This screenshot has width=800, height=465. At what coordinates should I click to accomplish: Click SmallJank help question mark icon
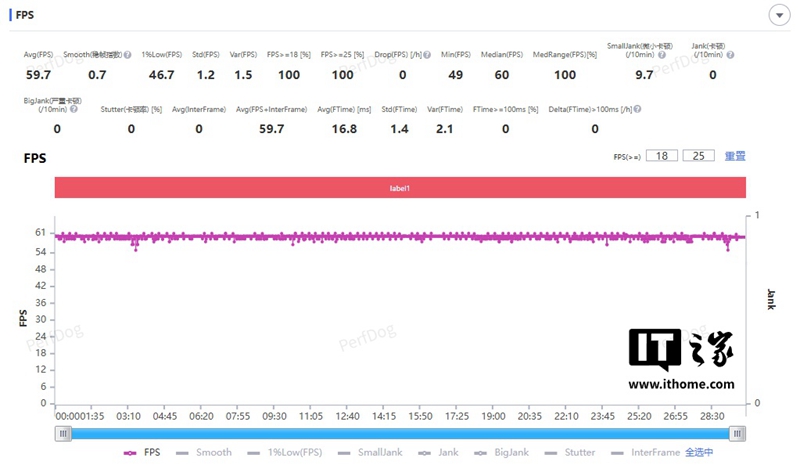coord(662,55)
